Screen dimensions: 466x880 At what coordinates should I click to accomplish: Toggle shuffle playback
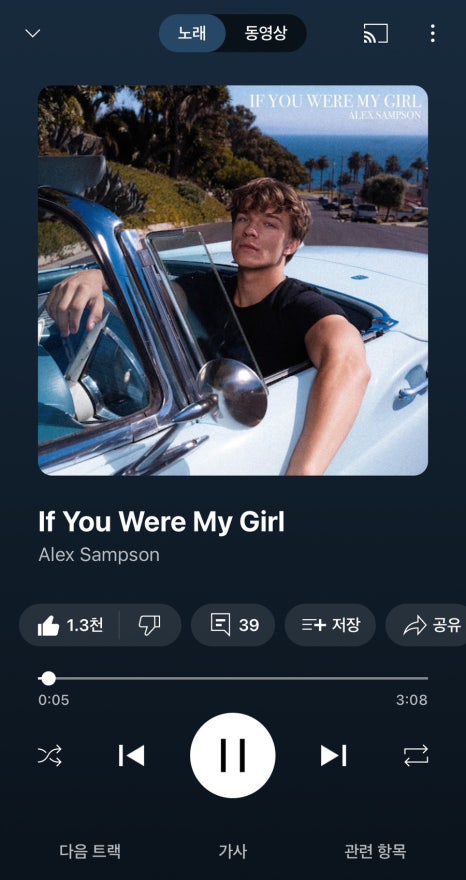pyautogui.click(x=50, y=755)
